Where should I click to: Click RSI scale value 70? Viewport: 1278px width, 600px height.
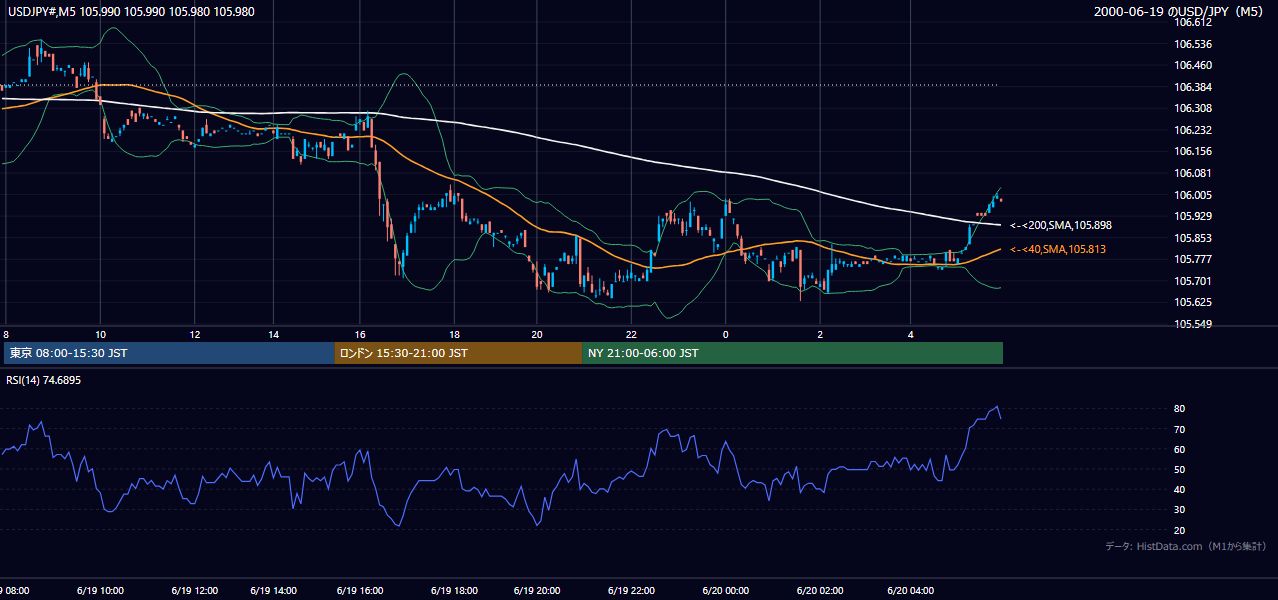[x=1180, y=429]
